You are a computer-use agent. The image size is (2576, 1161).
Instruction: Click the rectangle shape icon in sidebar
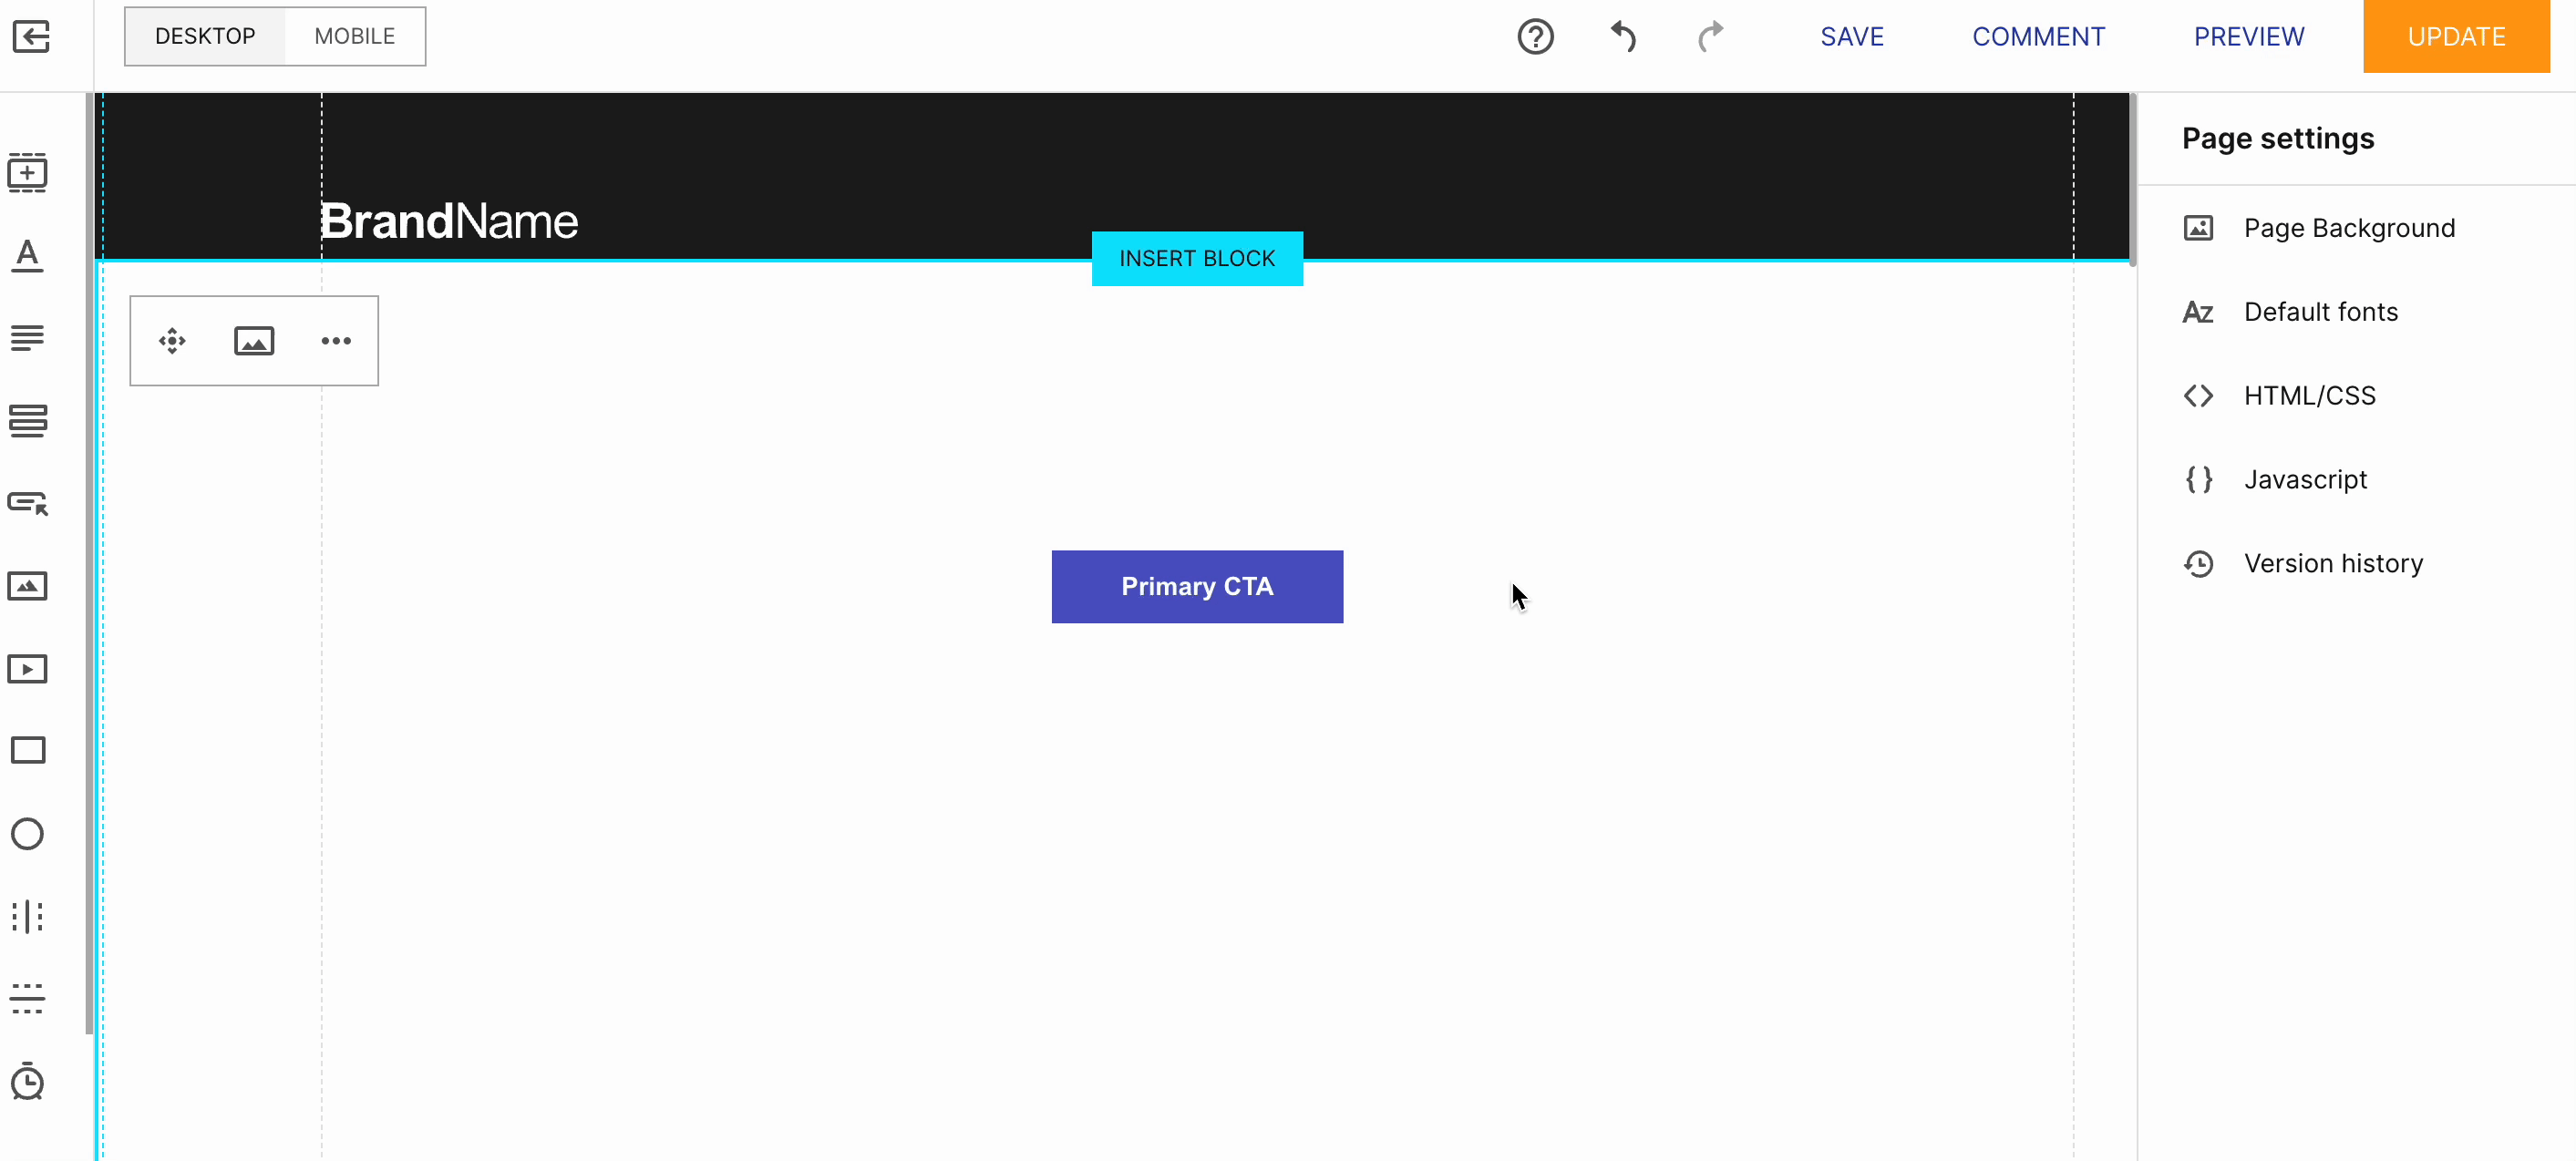click(x=28, y=752)
